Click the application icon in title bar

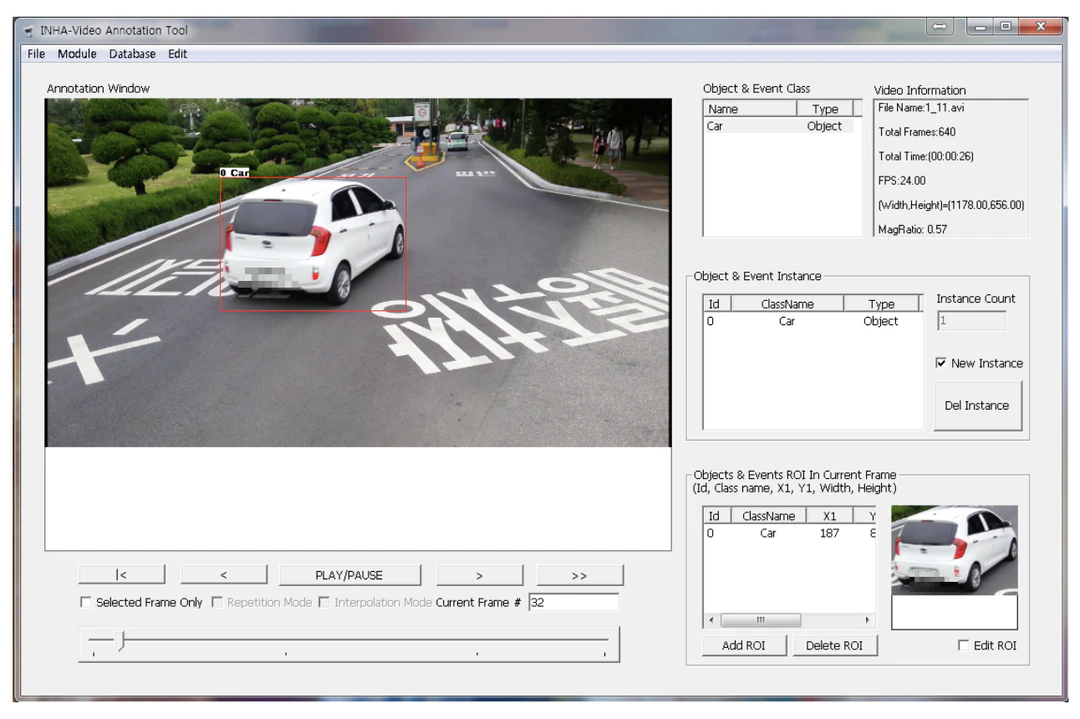coord(28,31)
